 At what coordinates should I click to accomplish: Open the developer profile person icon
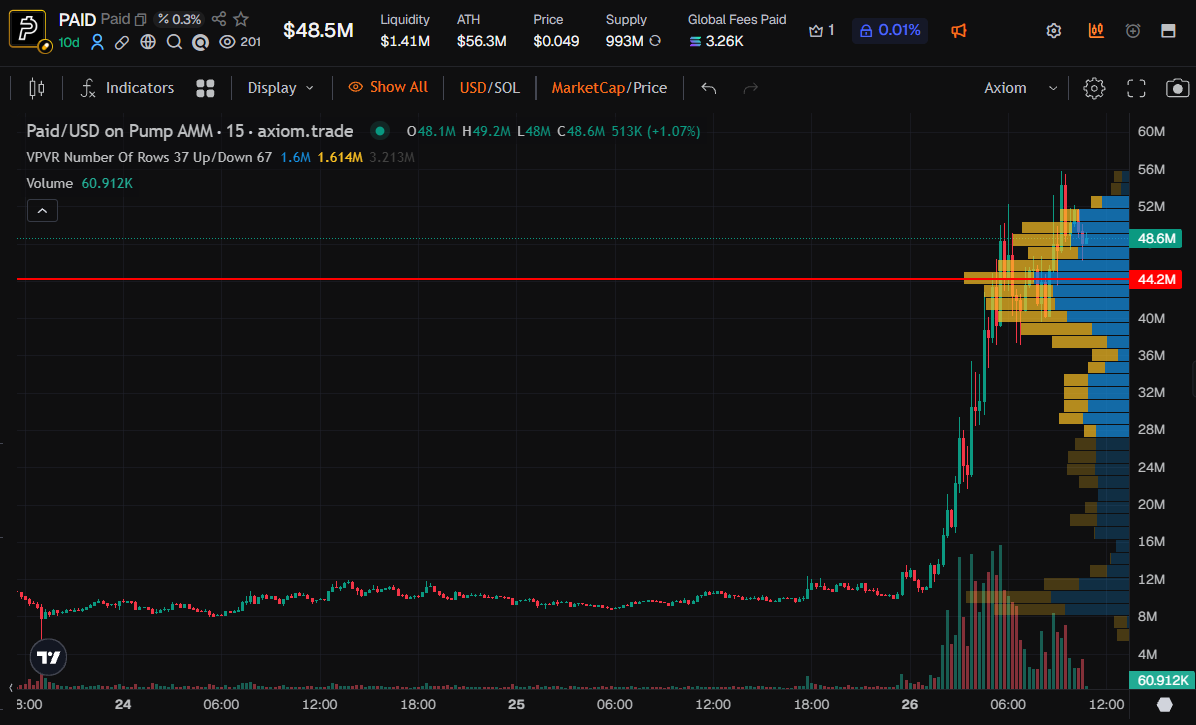(x=97, y=43)
